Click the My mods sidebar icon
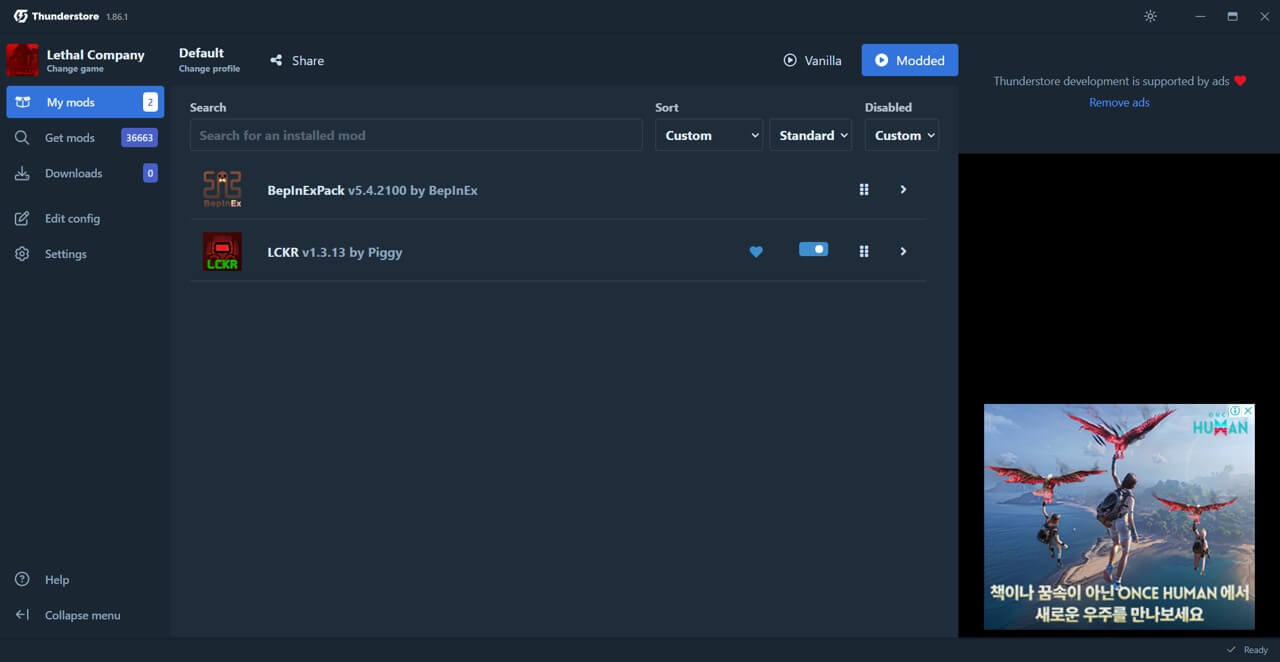 point(23,102)
